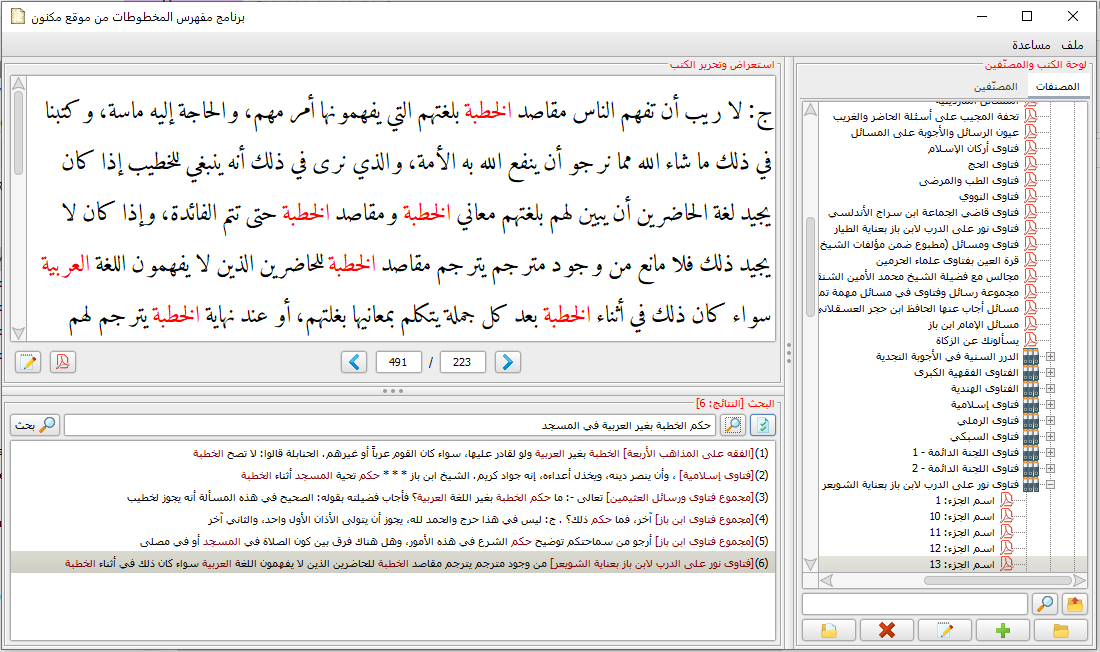
Task: Click the search query input field
Action: coord(390,425)
